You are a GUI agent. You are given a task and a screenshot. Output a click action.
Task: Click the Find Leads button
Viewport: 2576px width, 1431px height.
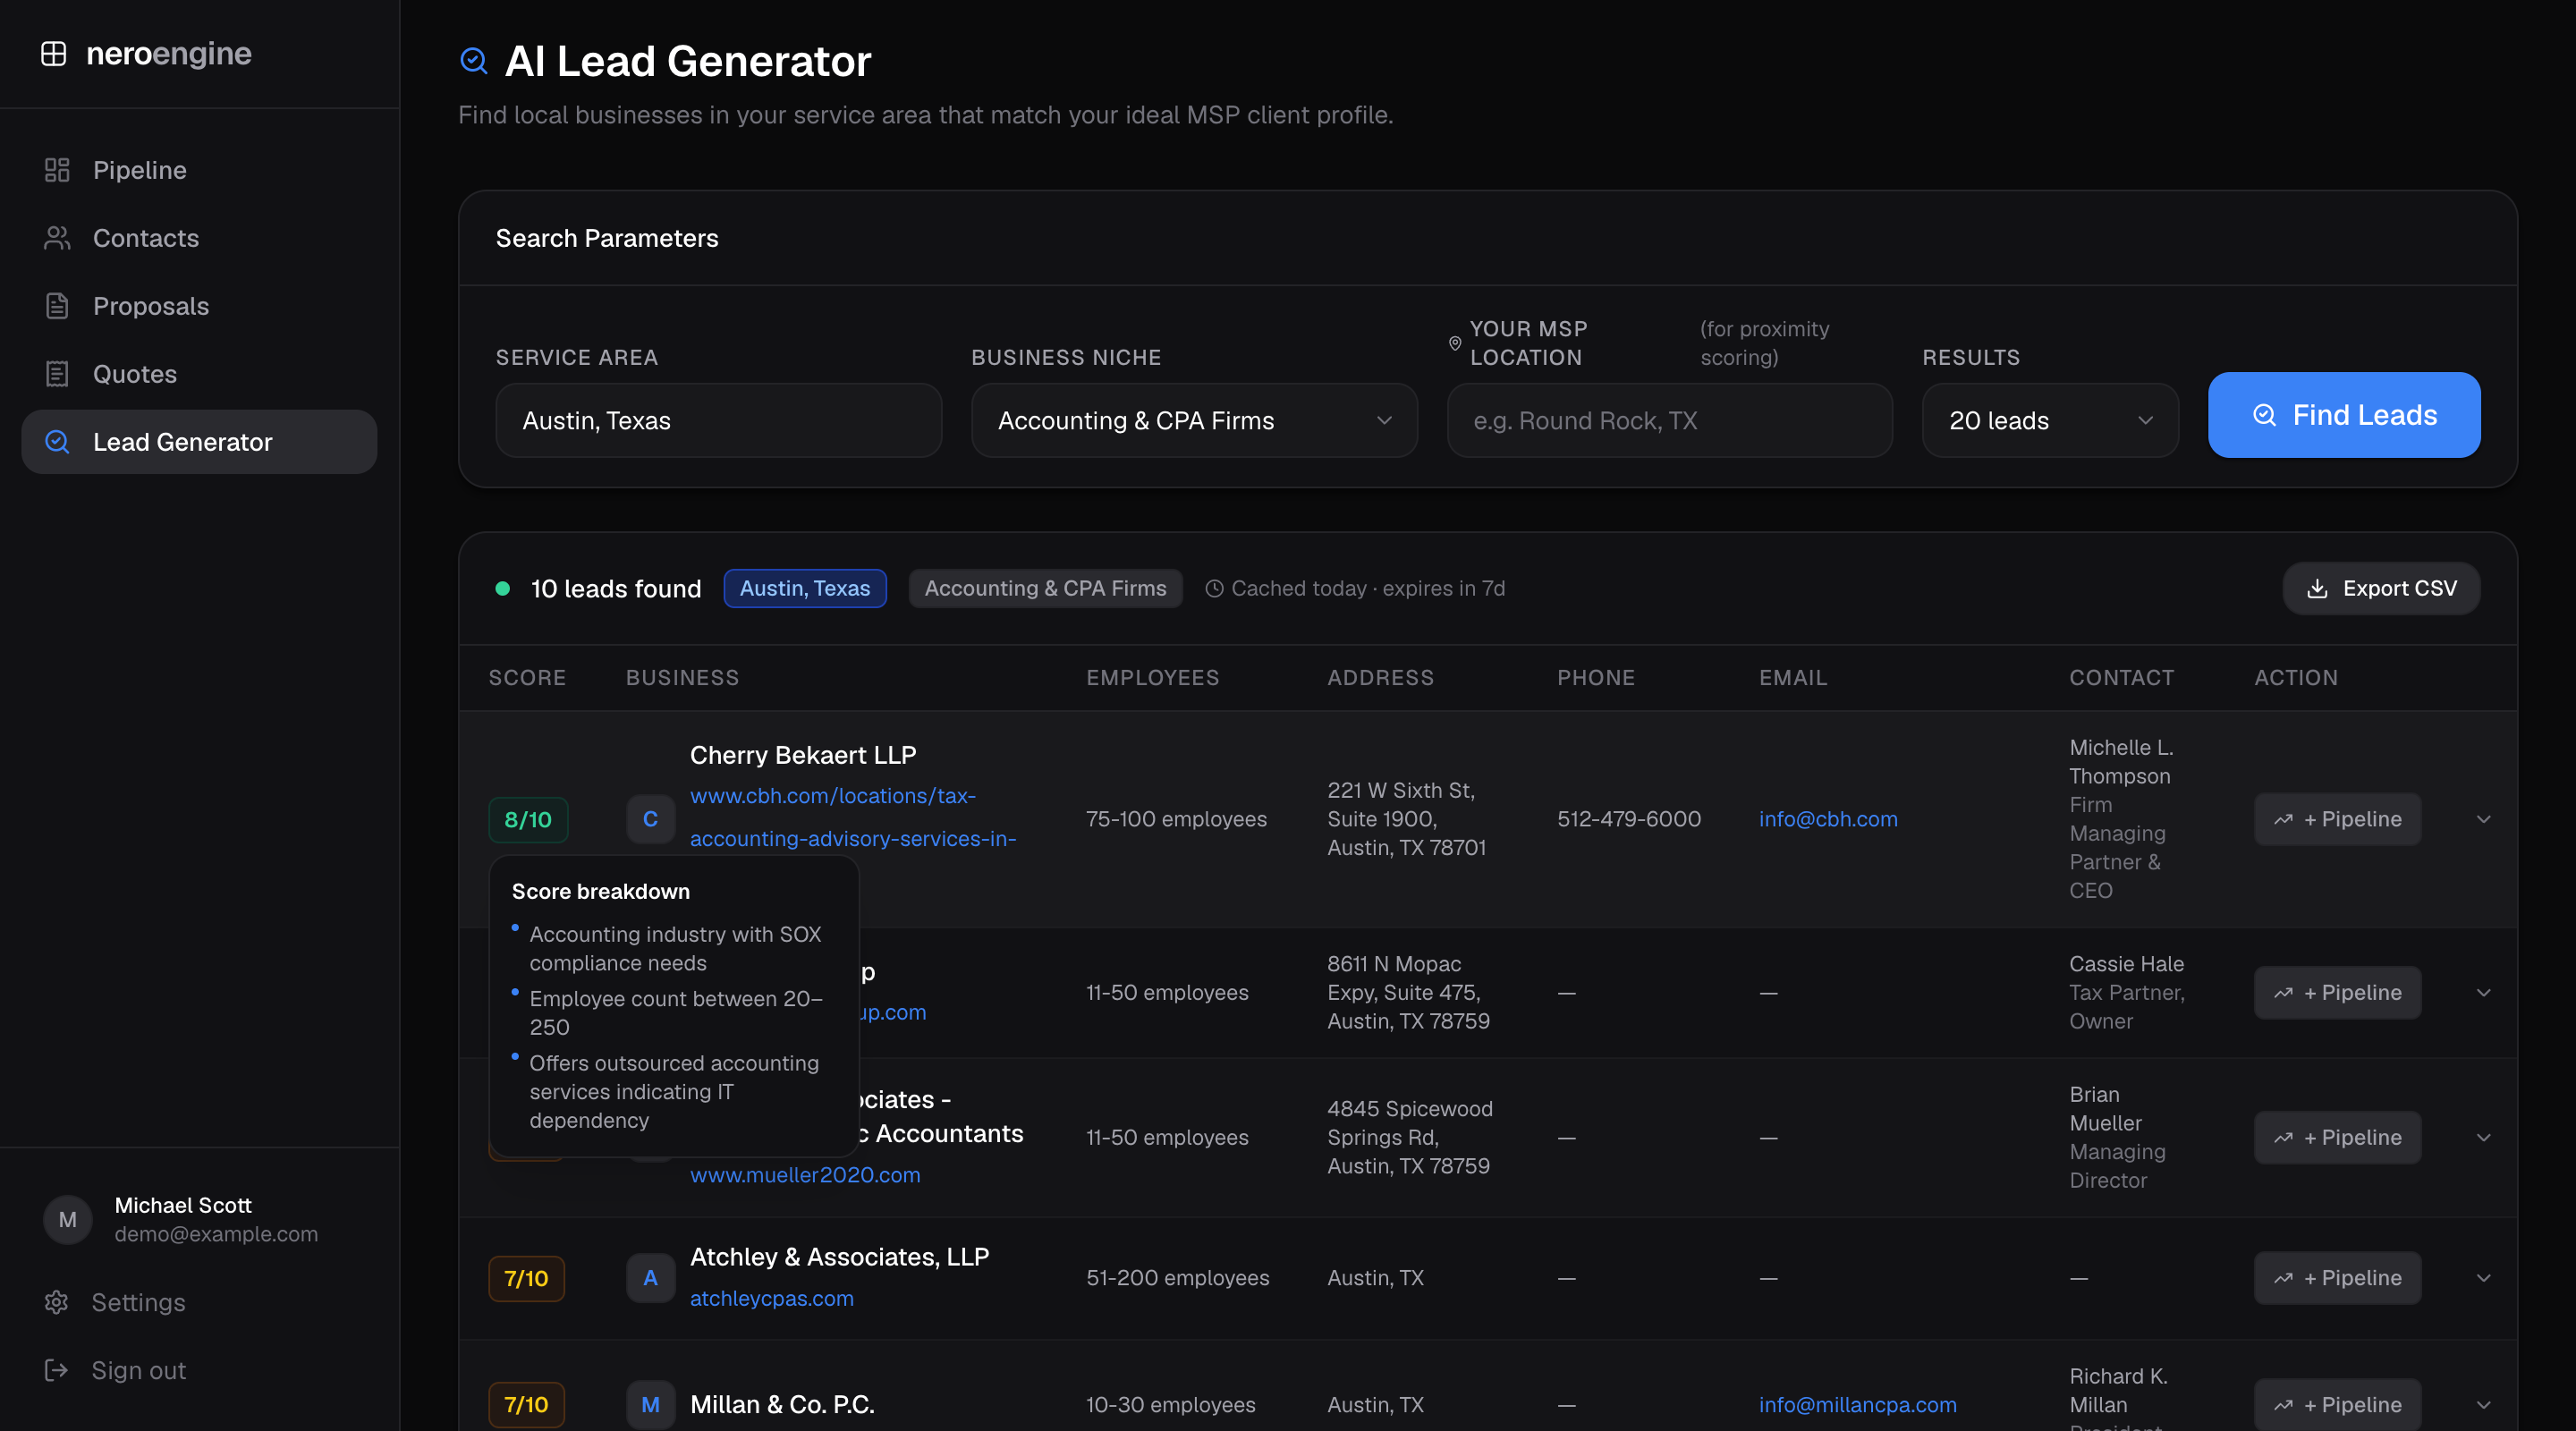[x=2344, y=415]
